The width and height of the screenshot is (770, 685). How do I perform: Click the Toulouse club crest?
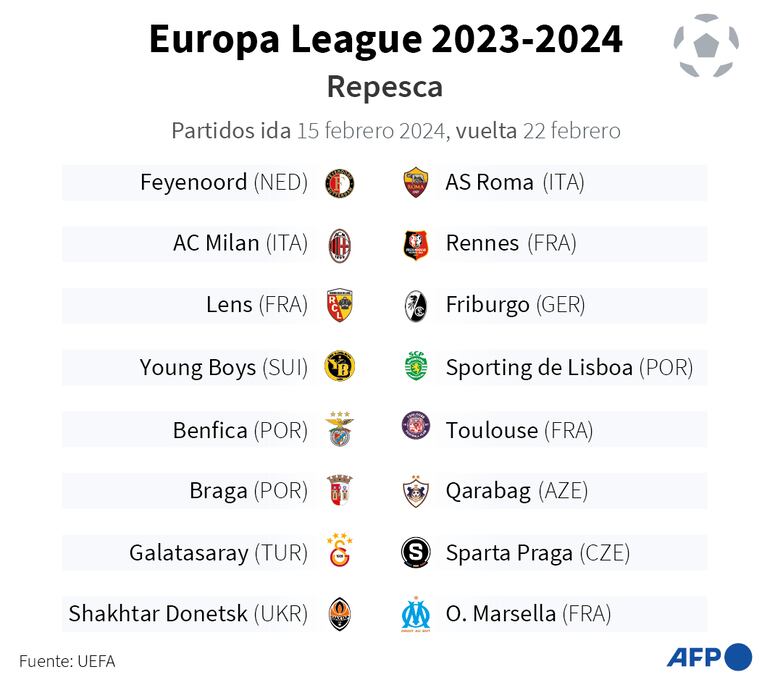tap(415, 429)
